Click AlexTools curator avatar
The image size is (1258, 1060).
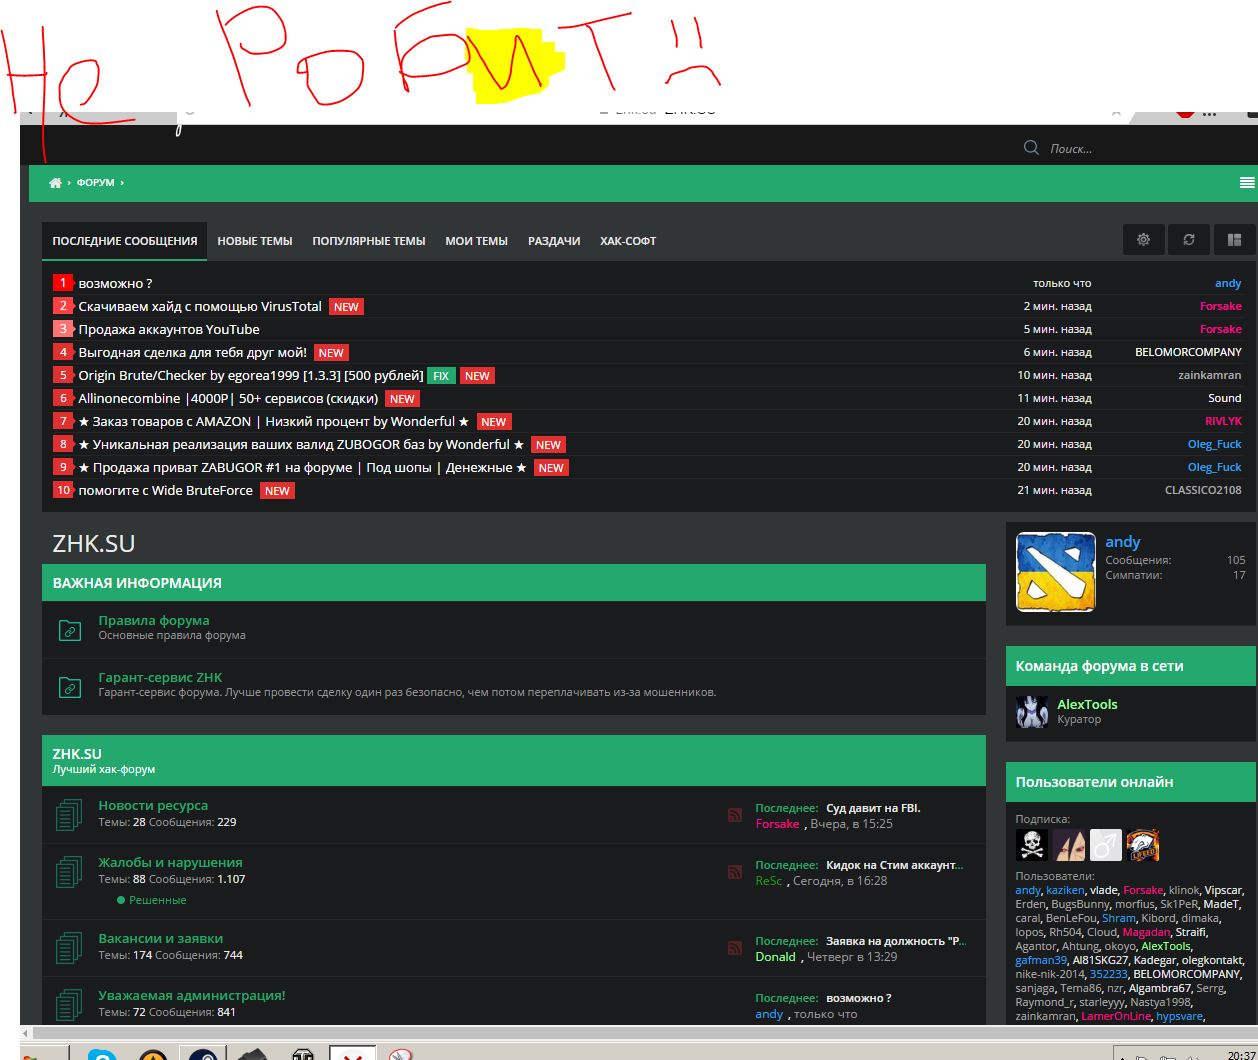pyautogui.click(x=1032, y=712)
